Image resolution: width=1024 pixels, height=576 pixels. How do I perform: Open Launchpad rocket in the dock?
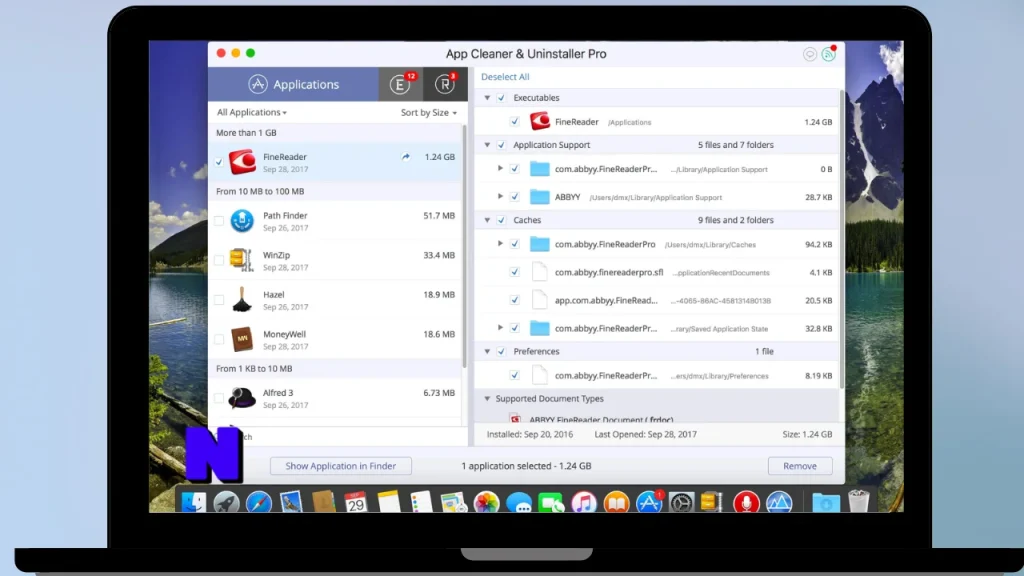[x=226, y=503]
